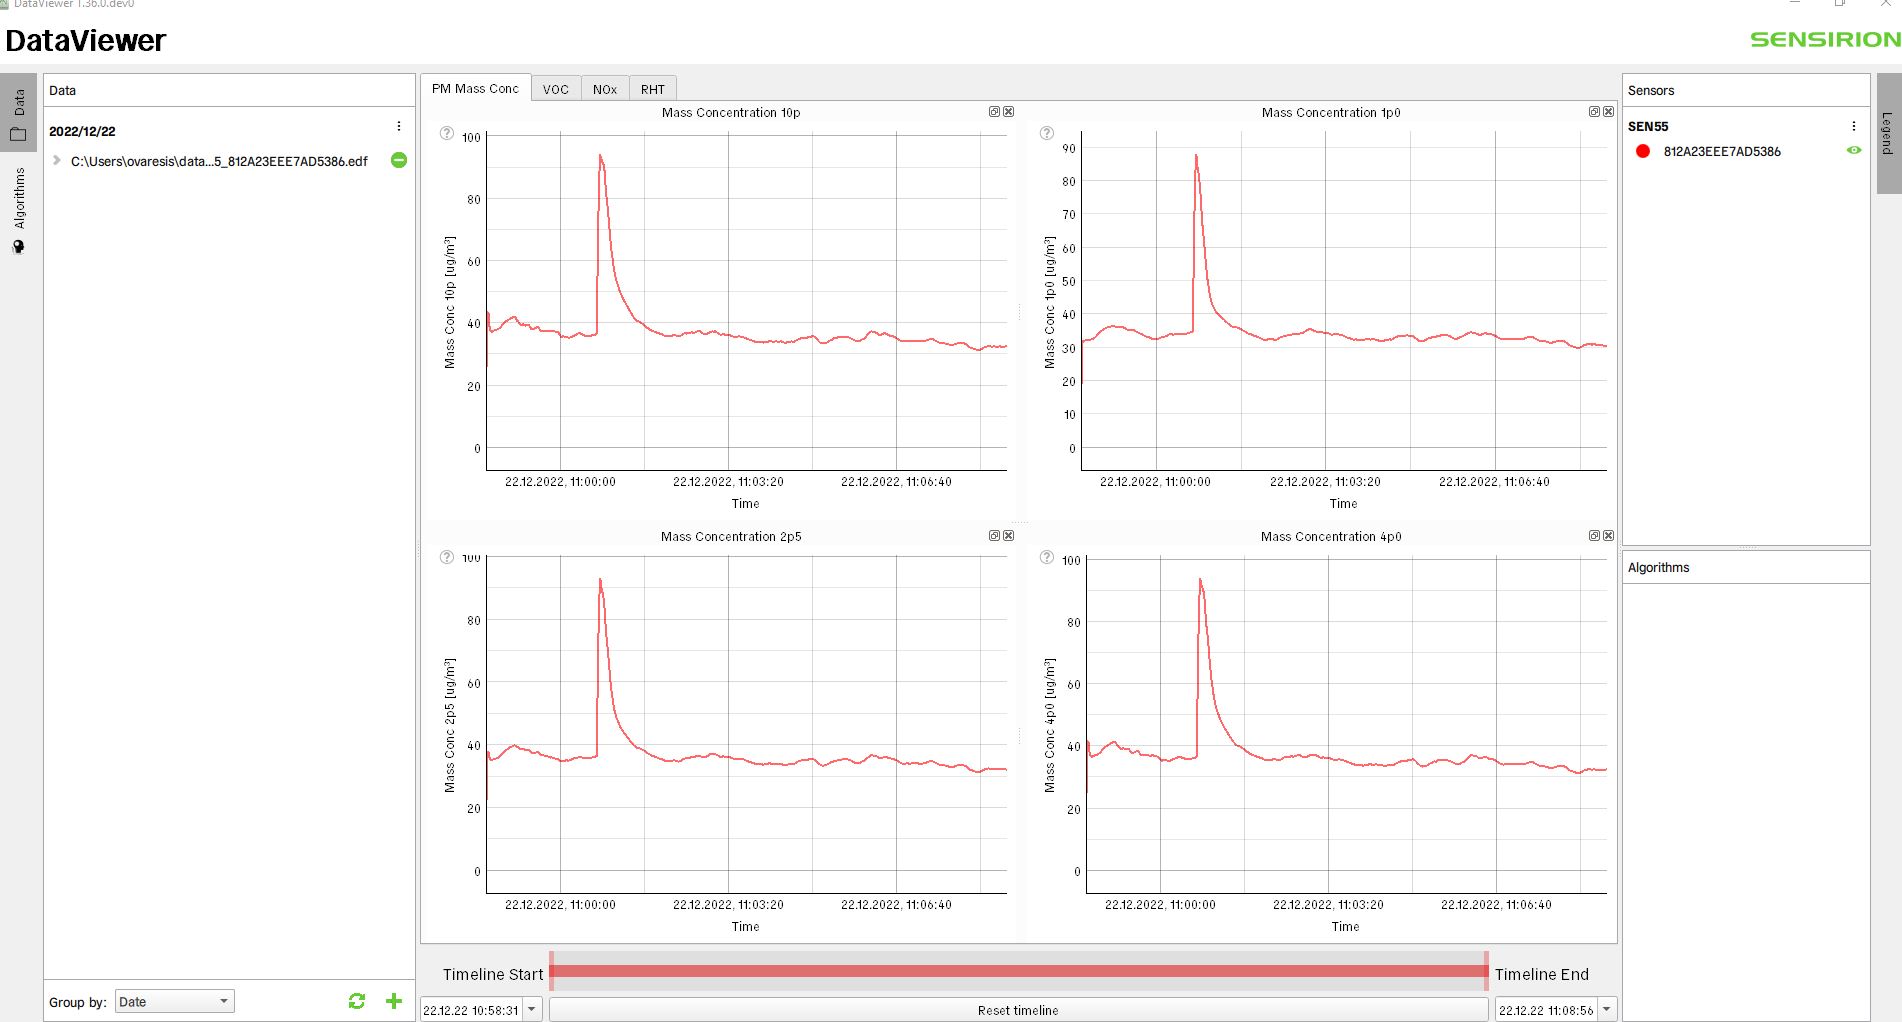1902x1022 pixels.
Task: Open the timeline start time dropdown
Action: tap(532, 1010)
